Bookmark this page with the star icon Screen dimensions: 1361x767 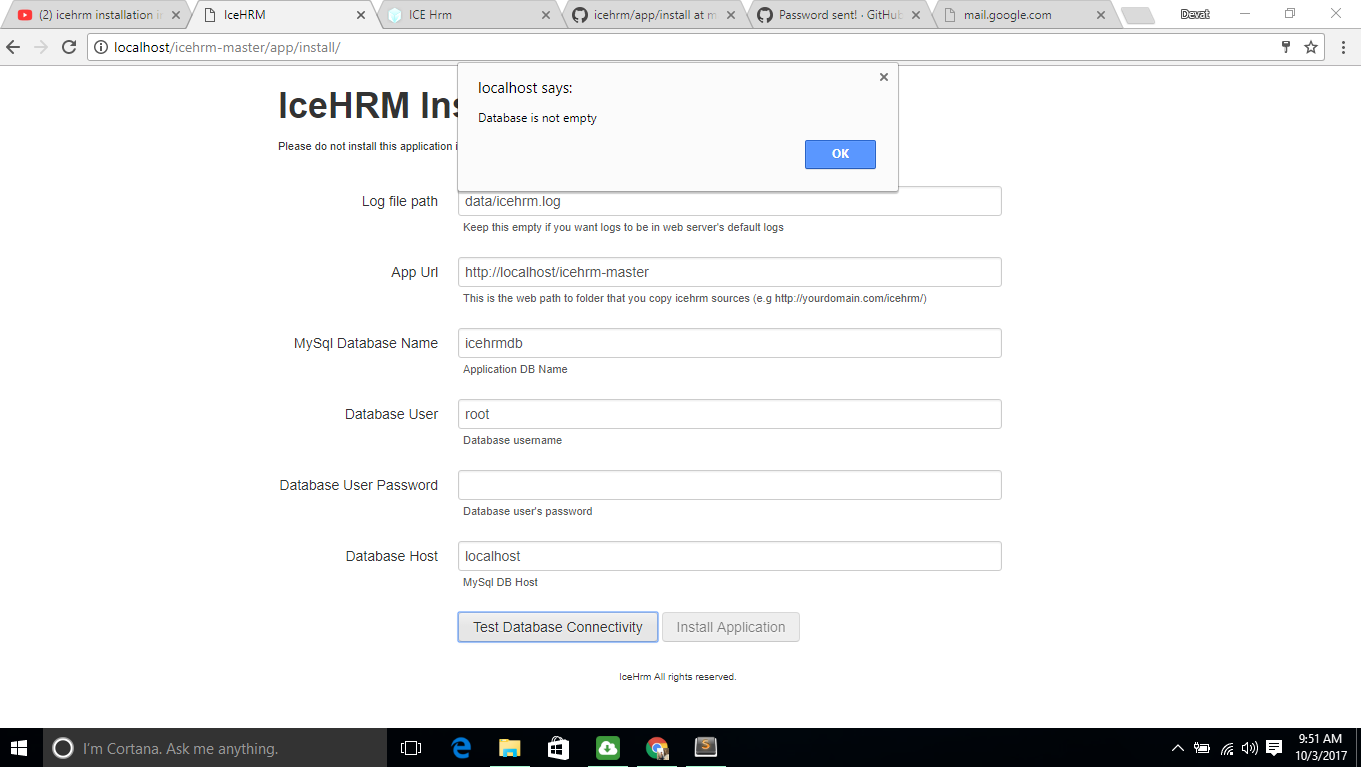pyautogui.click(x=1311, y=47)
